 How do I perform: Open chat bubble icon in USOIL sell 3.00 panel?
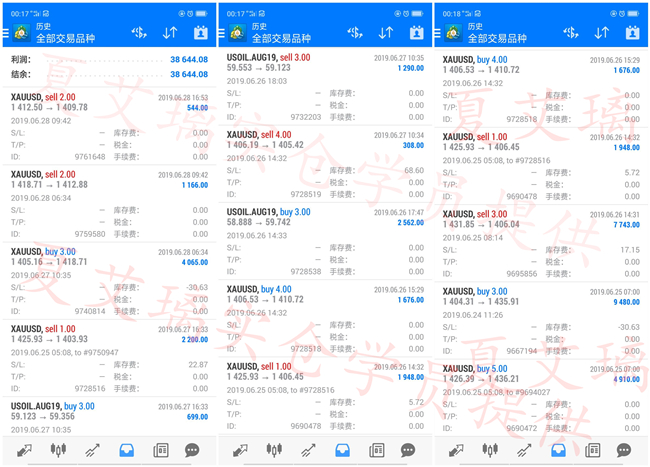(408, 450)
